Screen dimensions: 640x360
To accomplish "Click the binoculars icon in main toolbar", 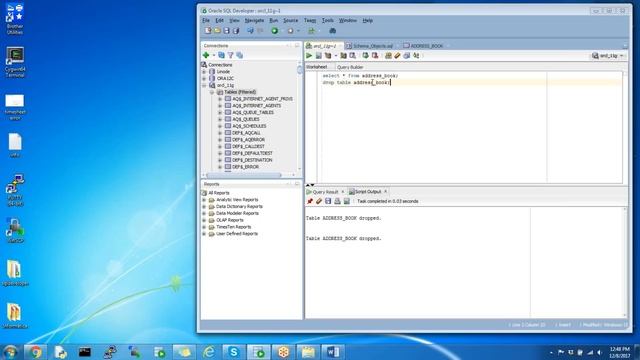I will (333, 31).
